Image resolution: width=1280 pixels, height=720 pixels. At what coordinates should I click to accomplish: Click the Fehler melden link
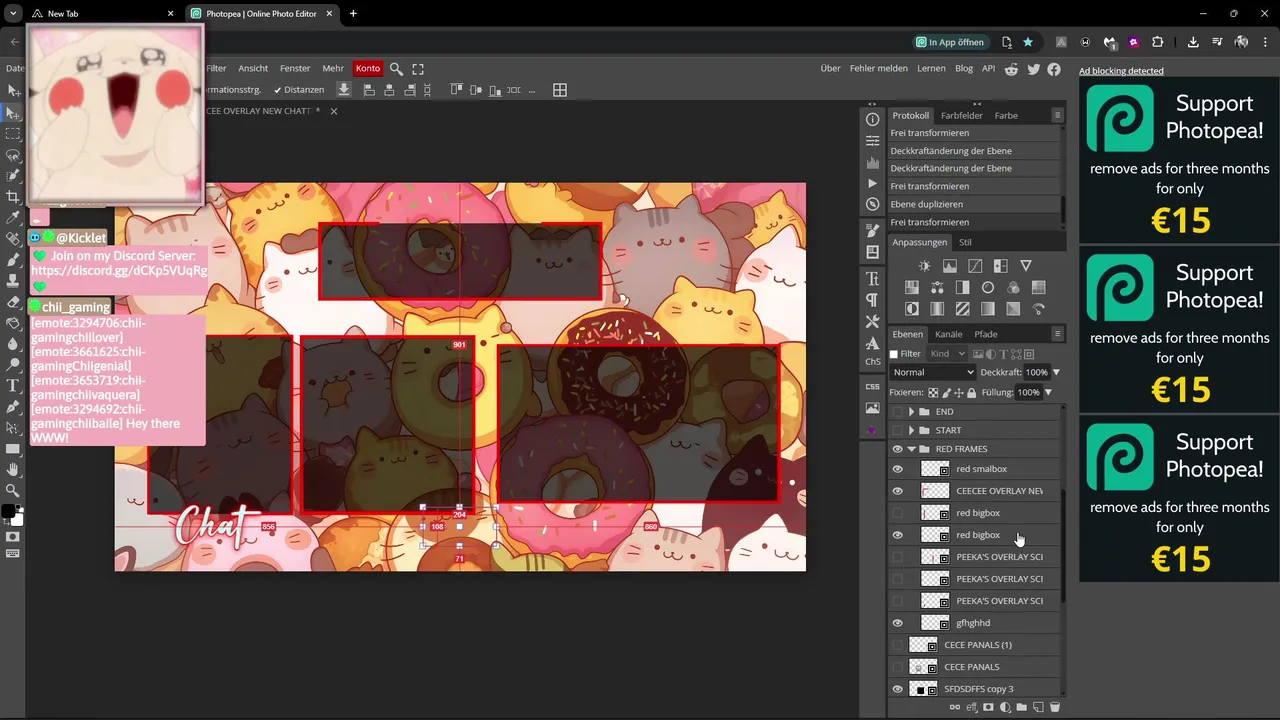879,68
